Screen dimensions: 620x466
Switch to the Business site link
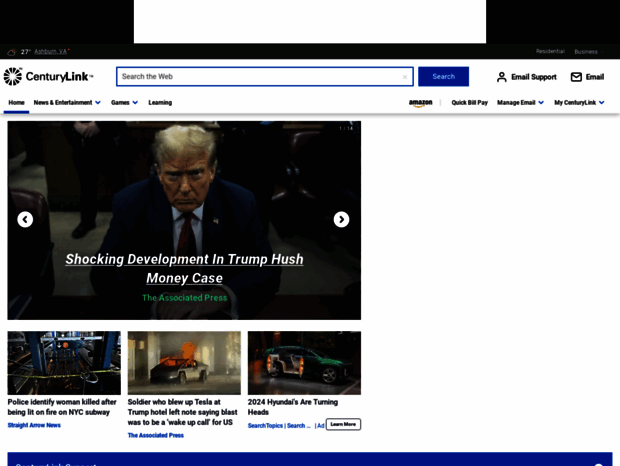[586, 51]
